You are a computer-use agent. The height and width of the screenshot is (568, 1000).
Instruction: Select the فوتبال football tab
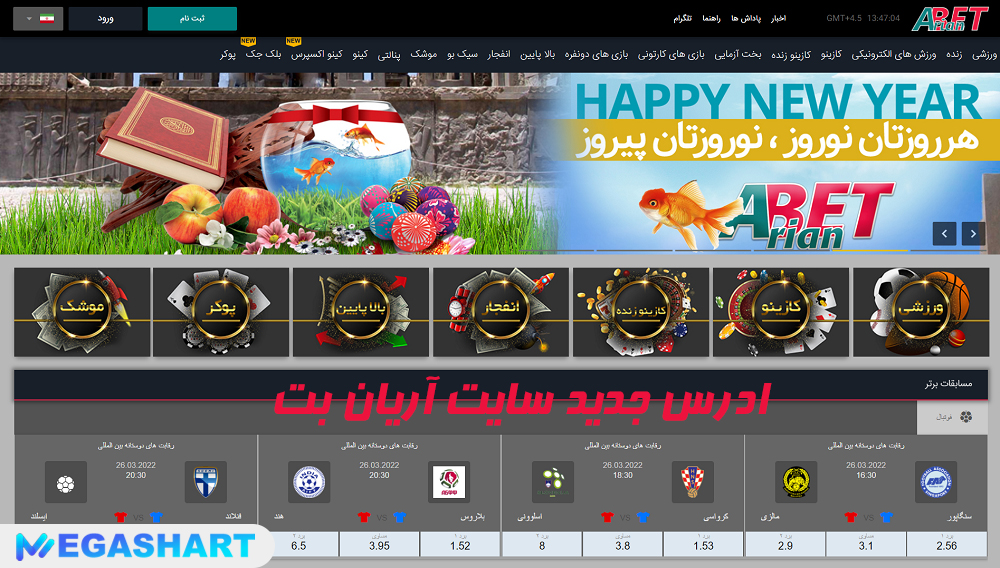953,417
